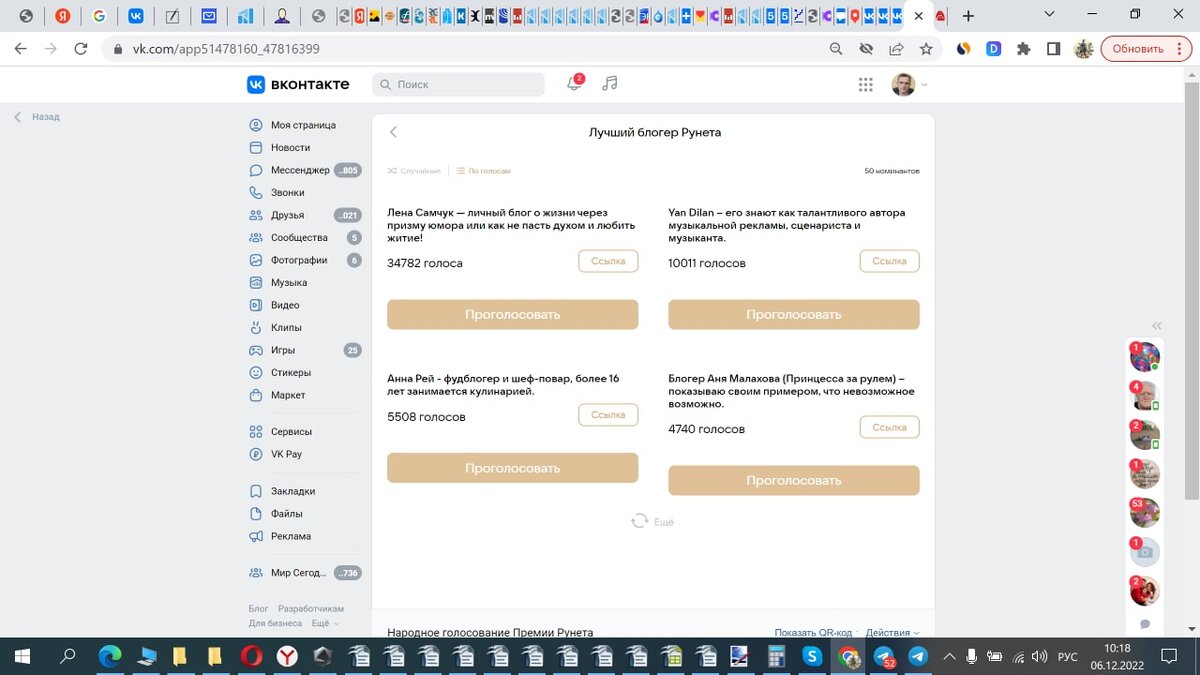Screen dimensions: 1200x675
Task: Vote for Аня Малахова
Action: point(794,480)
